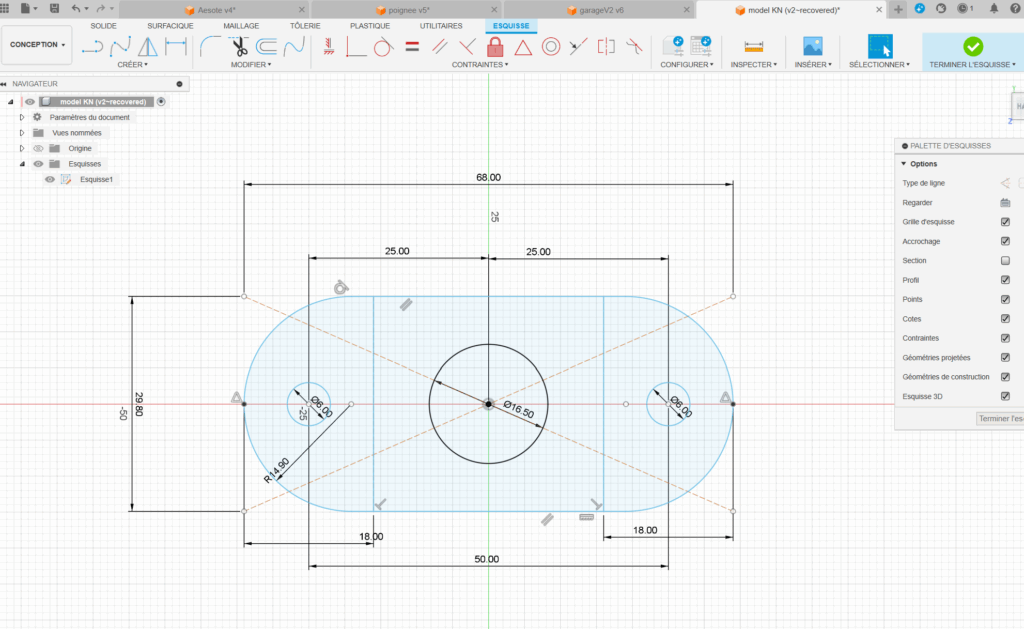
Task: Toggle Géométries projetées checkbox
Action: [1005, 357]
